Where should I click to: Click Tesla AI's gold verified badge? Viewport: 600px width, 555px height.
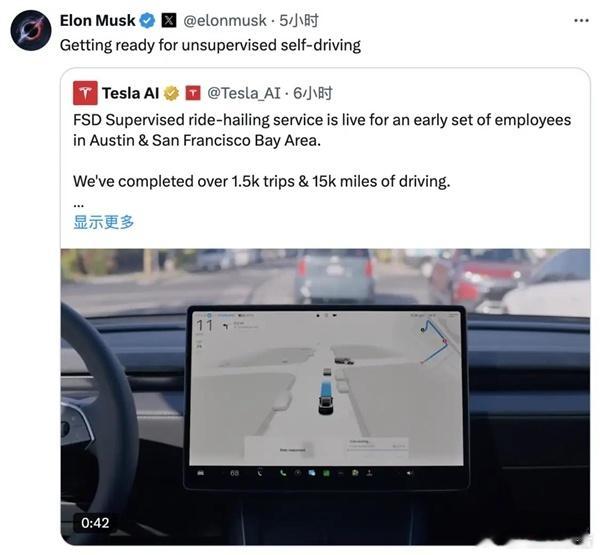pyautogui.click(x=171, y=93)
